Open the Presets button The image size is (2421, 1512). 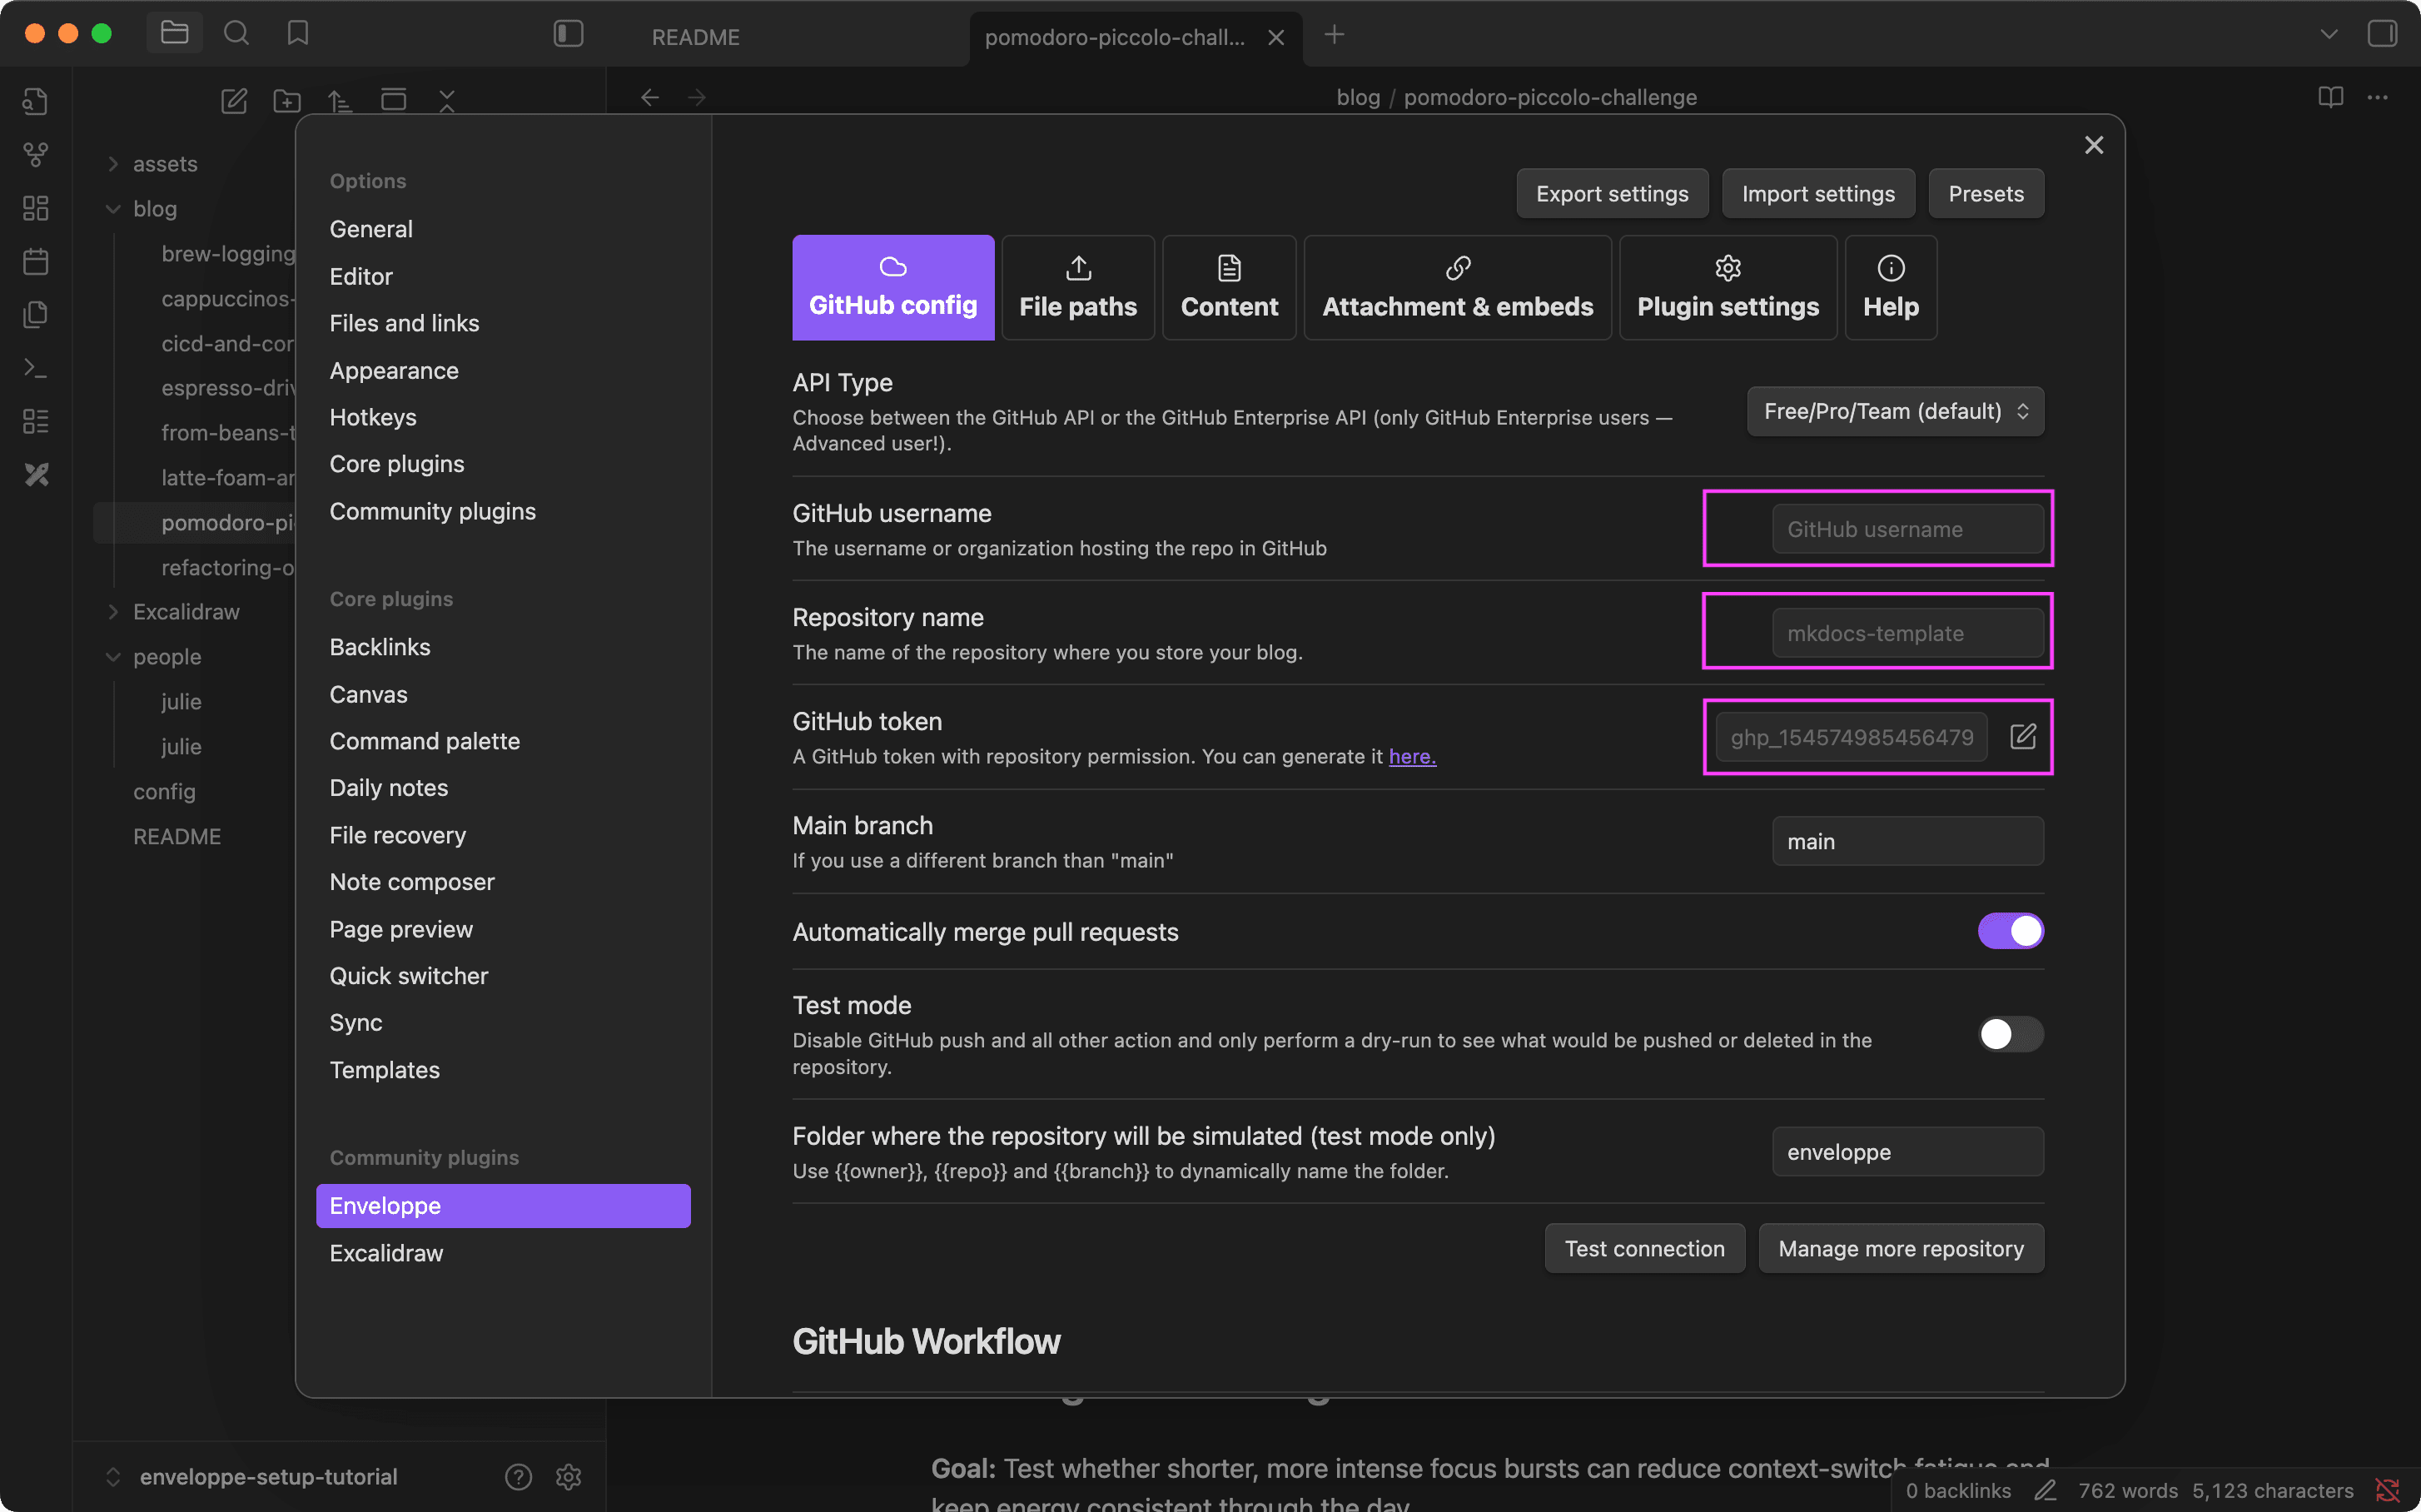click(1986, 194)
